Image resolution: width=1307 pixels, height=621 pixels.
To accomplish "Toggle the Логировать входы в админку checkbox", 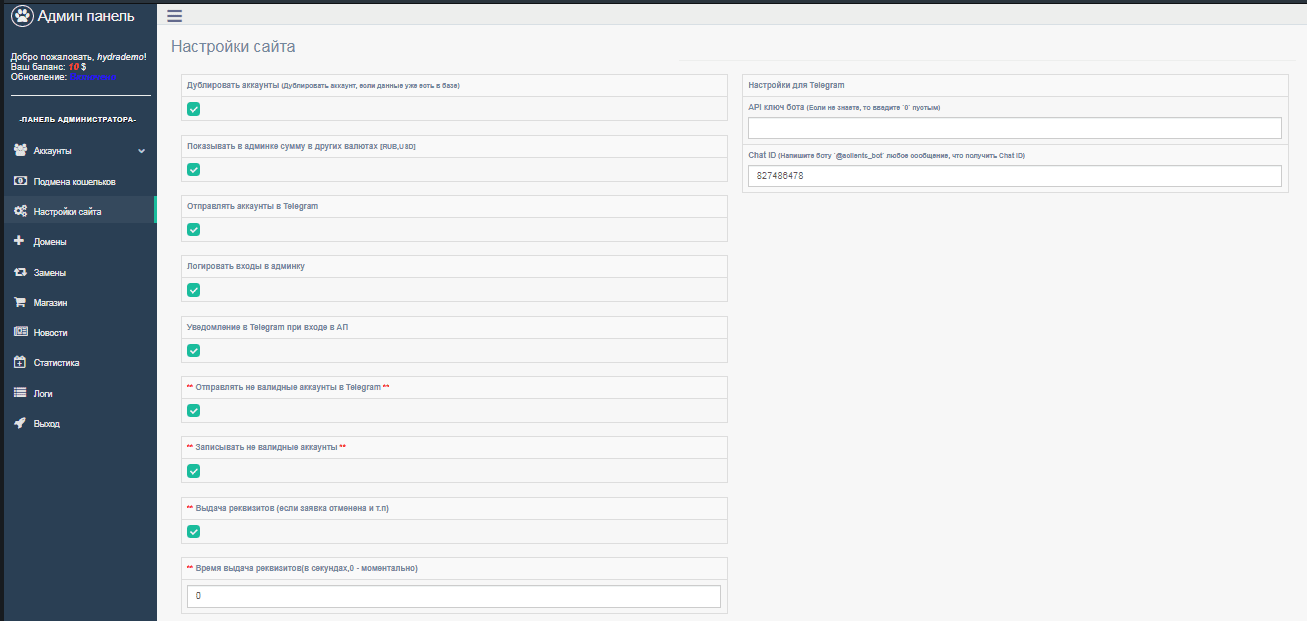I will pos(194,290).
